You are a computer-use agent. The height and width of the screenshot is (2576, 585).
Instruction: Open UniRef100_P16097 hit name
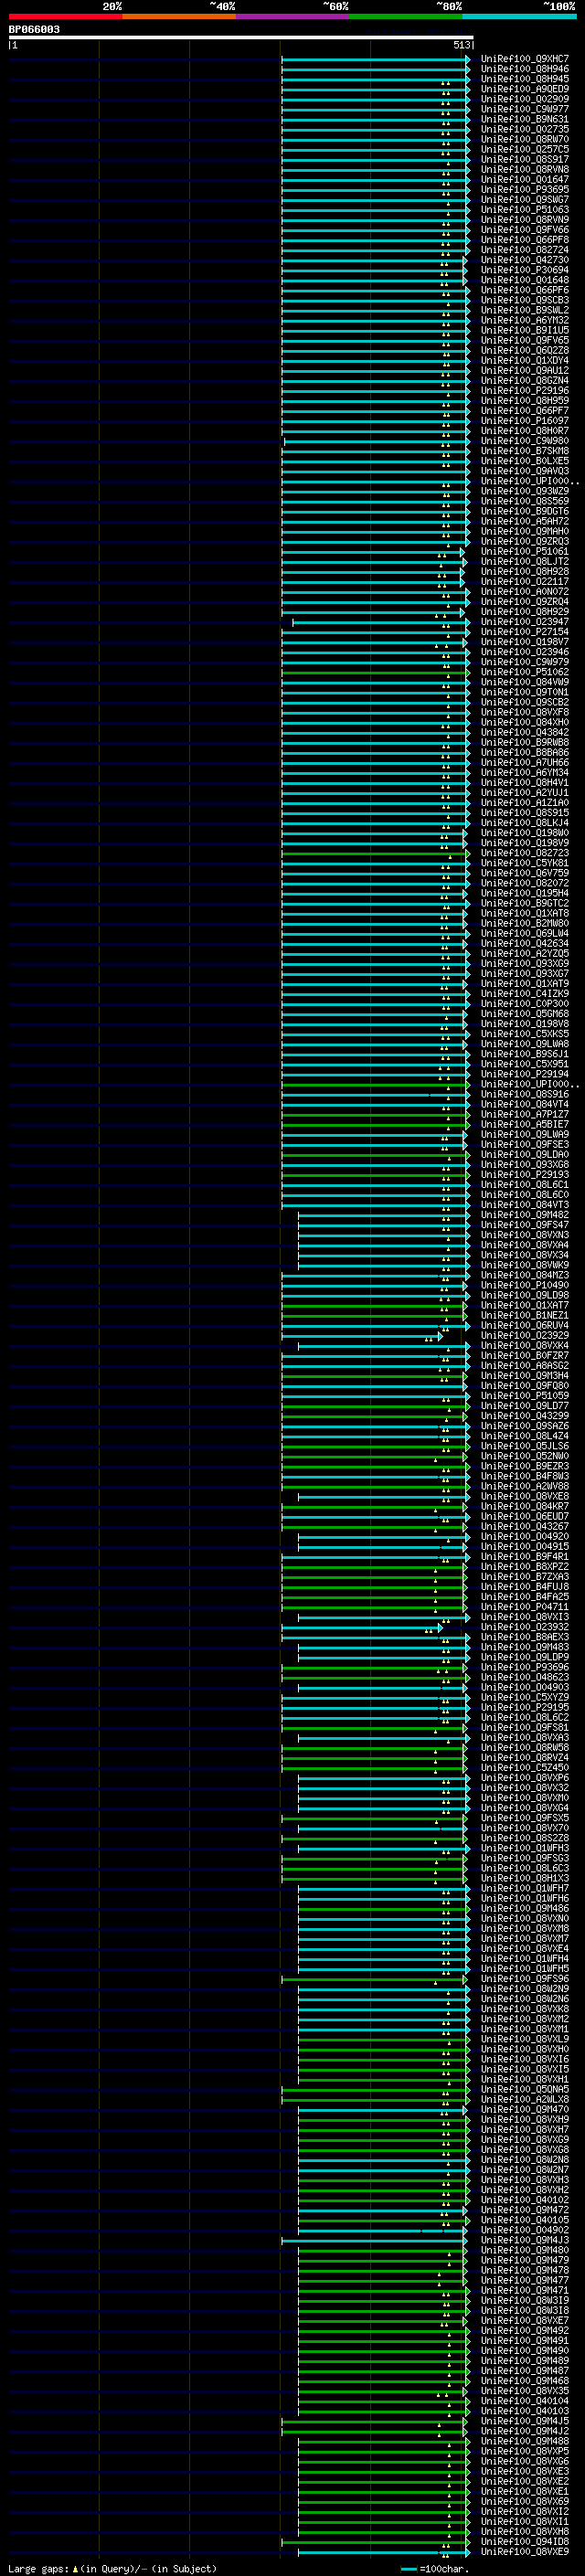[x=525, y=421]
